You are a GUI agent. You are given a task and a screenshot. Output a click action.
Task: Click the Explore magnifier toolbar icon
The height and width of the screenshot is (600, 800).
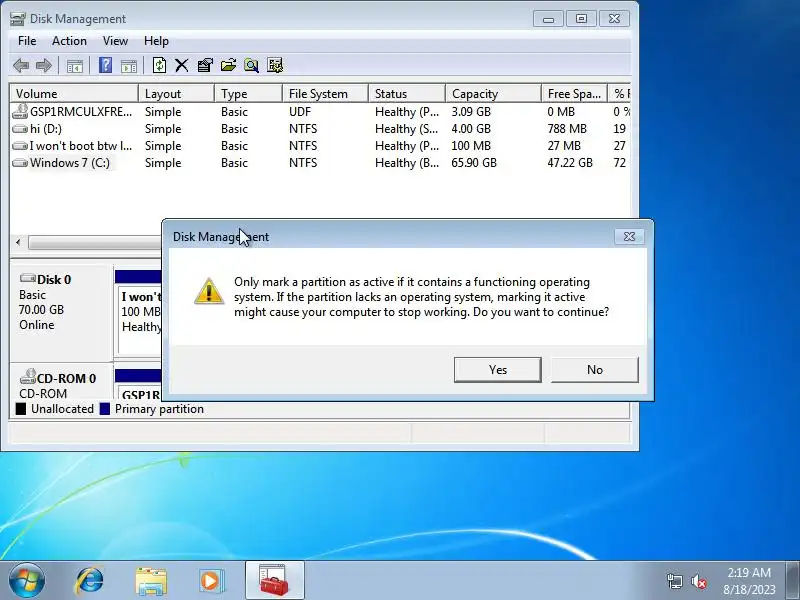(x=251, y=65)
